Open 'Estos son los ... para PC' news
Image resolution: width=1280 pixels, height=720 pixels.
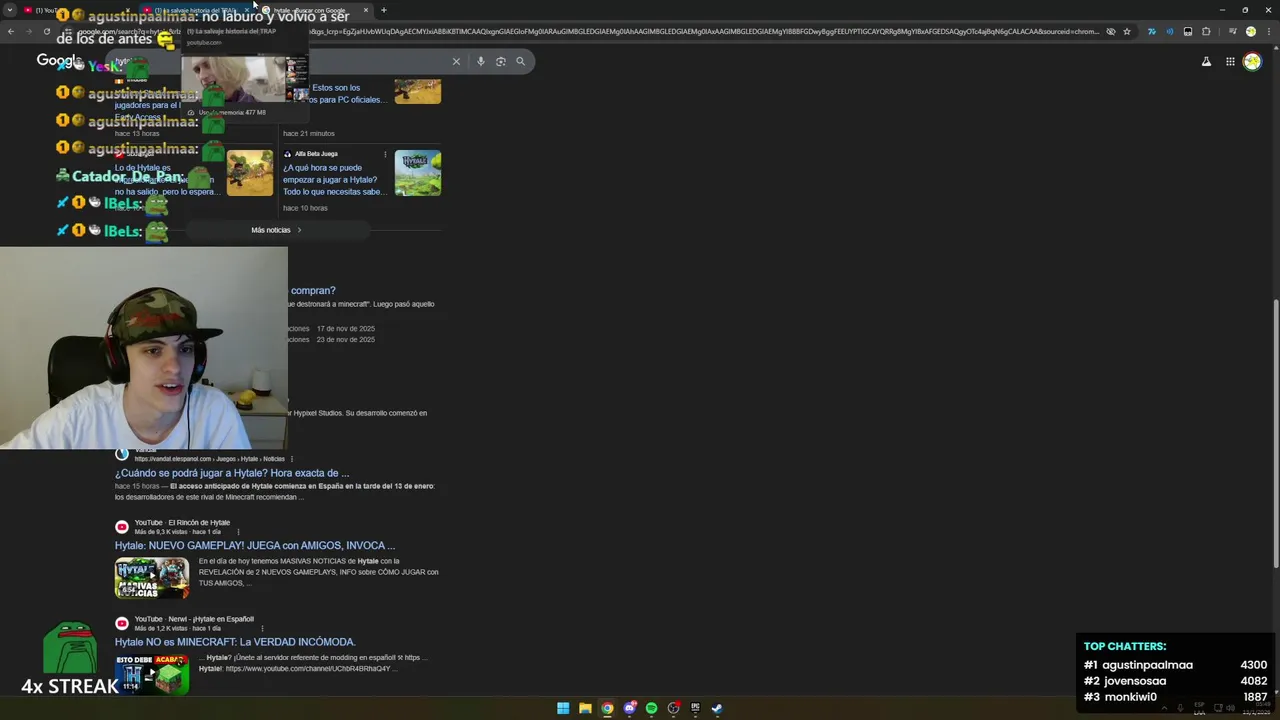click(x=346, y=94)
